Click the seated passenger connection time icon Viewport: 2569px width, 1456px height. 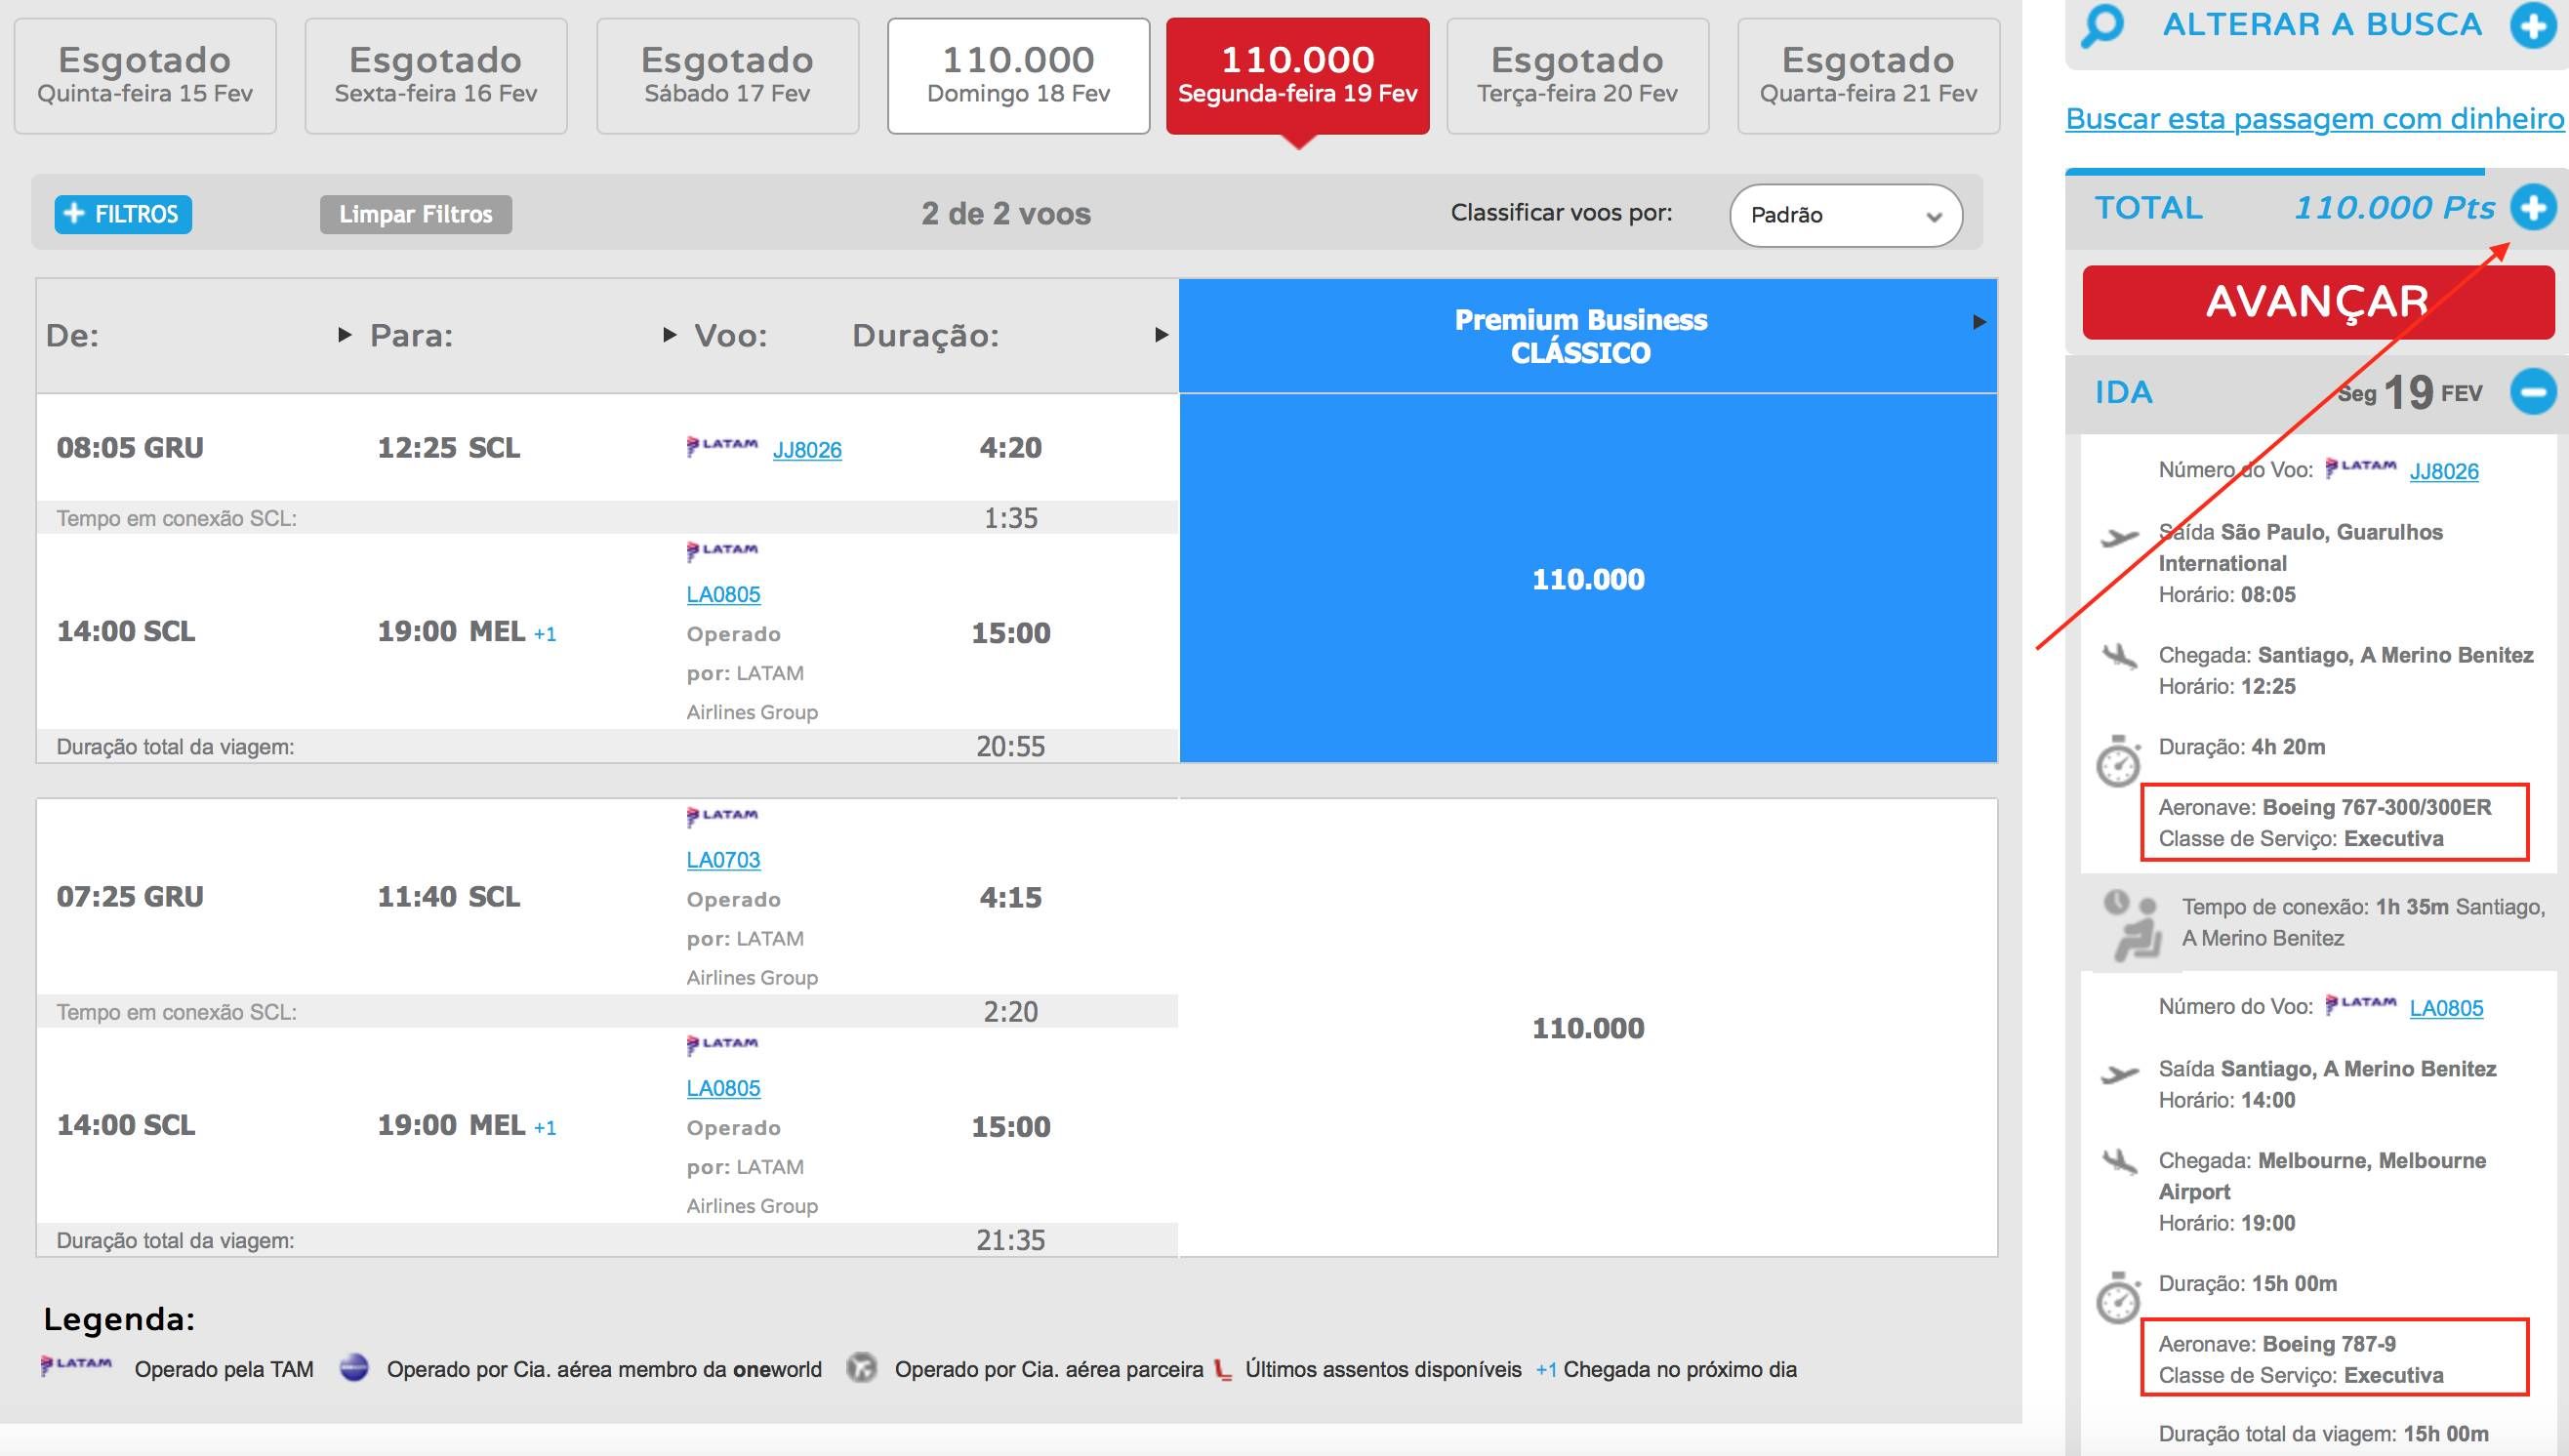tap(2131, 926)
